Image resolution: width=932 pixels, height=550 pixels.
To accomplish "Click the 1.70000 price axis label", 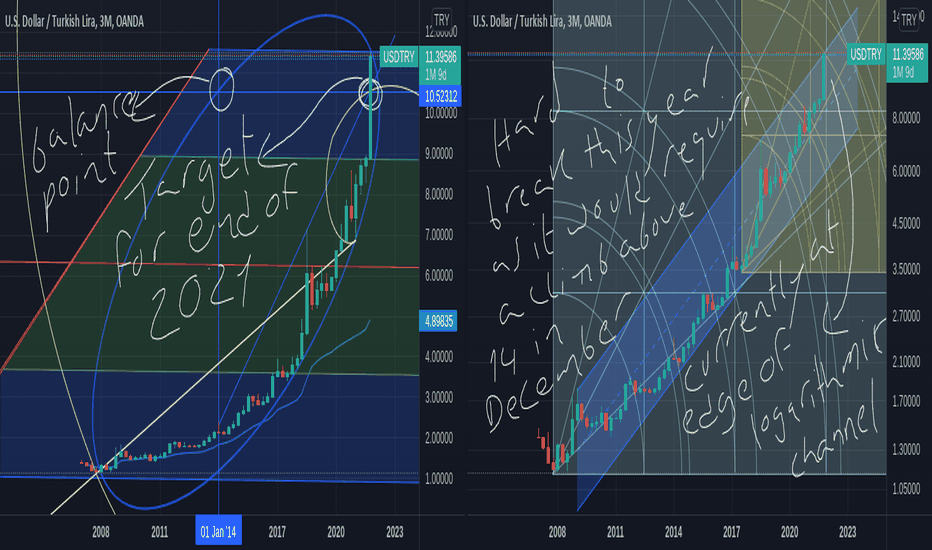I will (906, 401).
